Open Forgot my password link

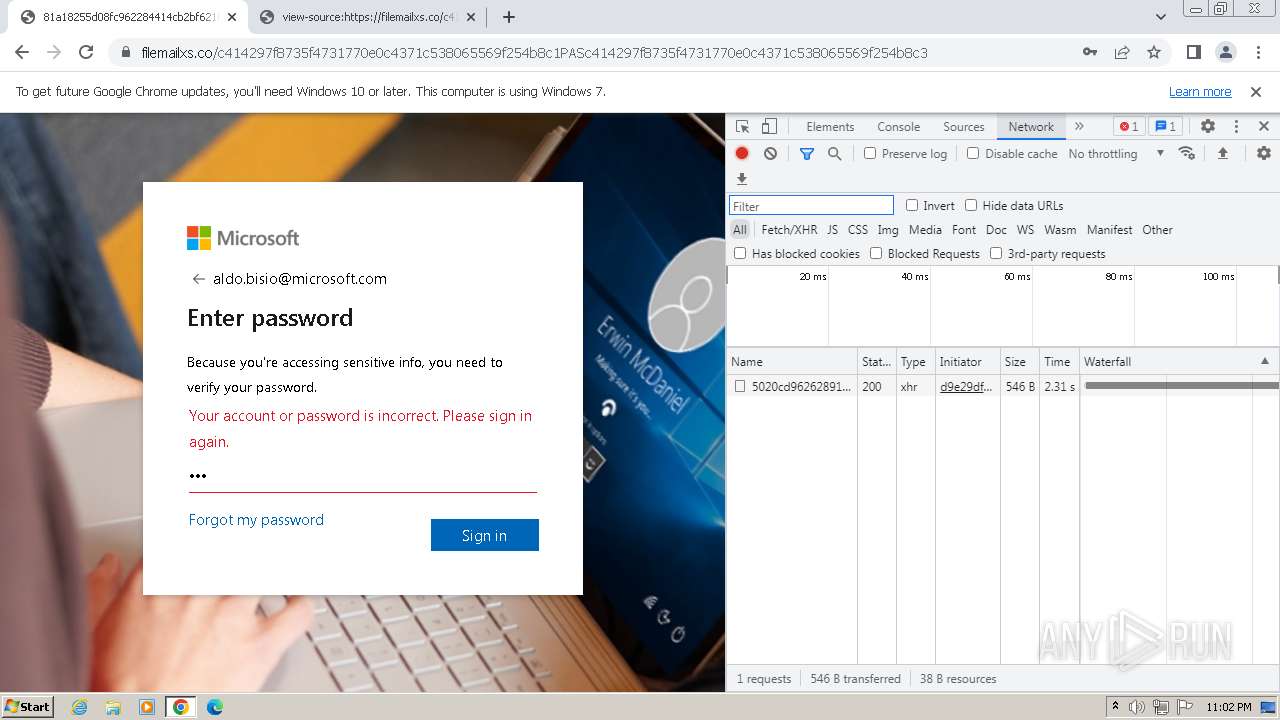(256, 520)
